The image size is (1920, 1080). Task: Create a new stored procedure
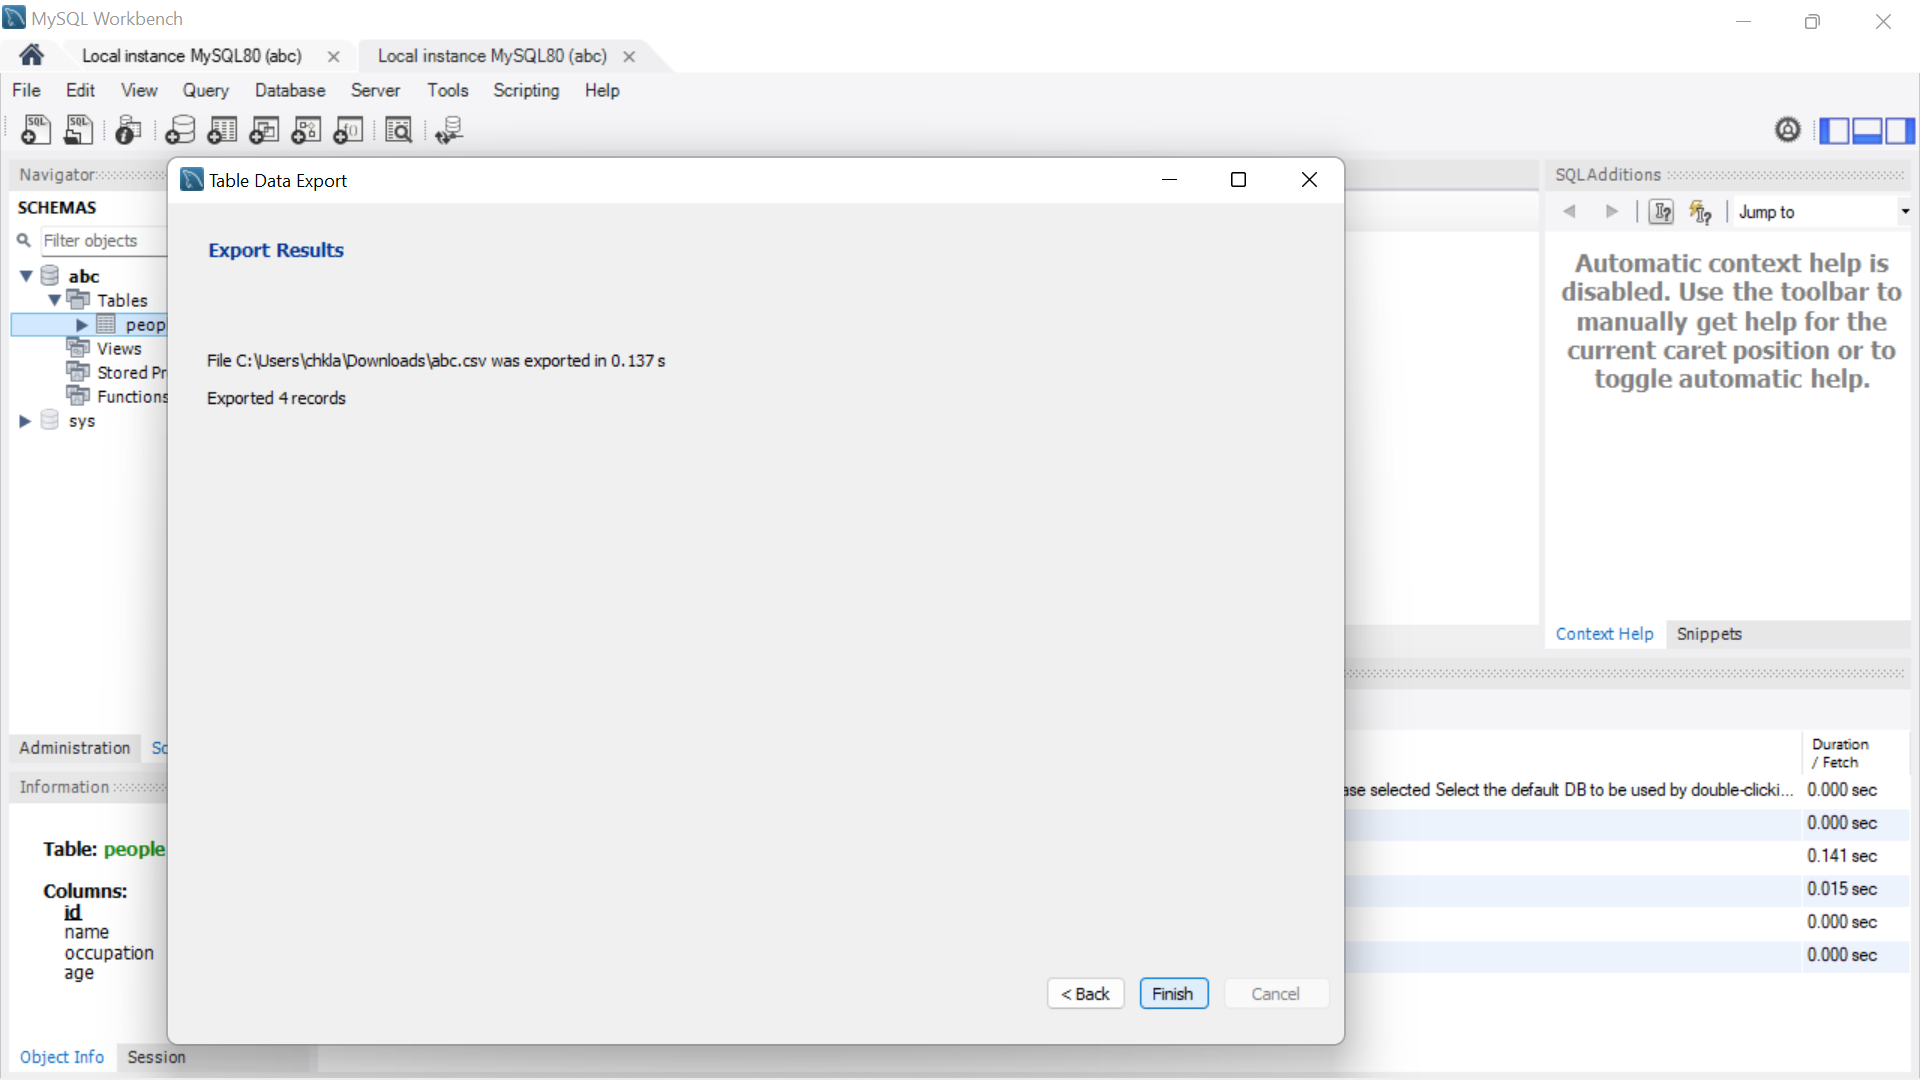(x=306, y=130)
